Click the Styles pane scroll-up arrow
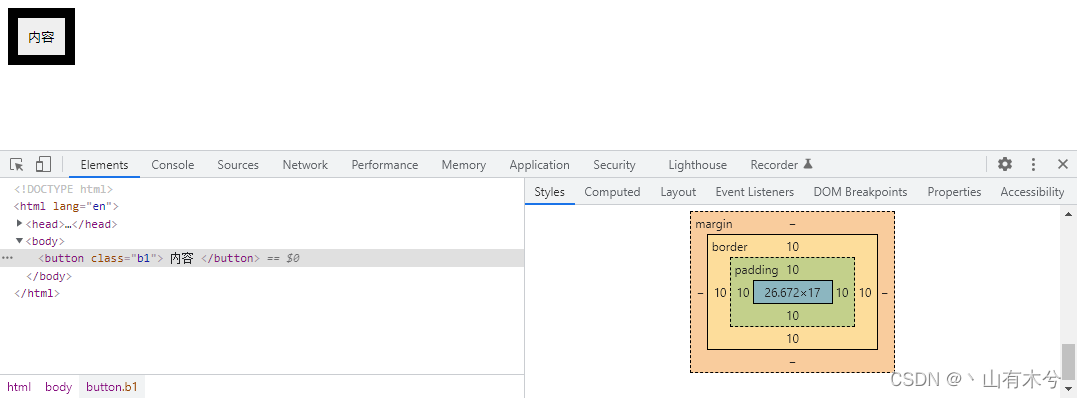Viewport: 1077px width, 398px height. point(1068,214)
